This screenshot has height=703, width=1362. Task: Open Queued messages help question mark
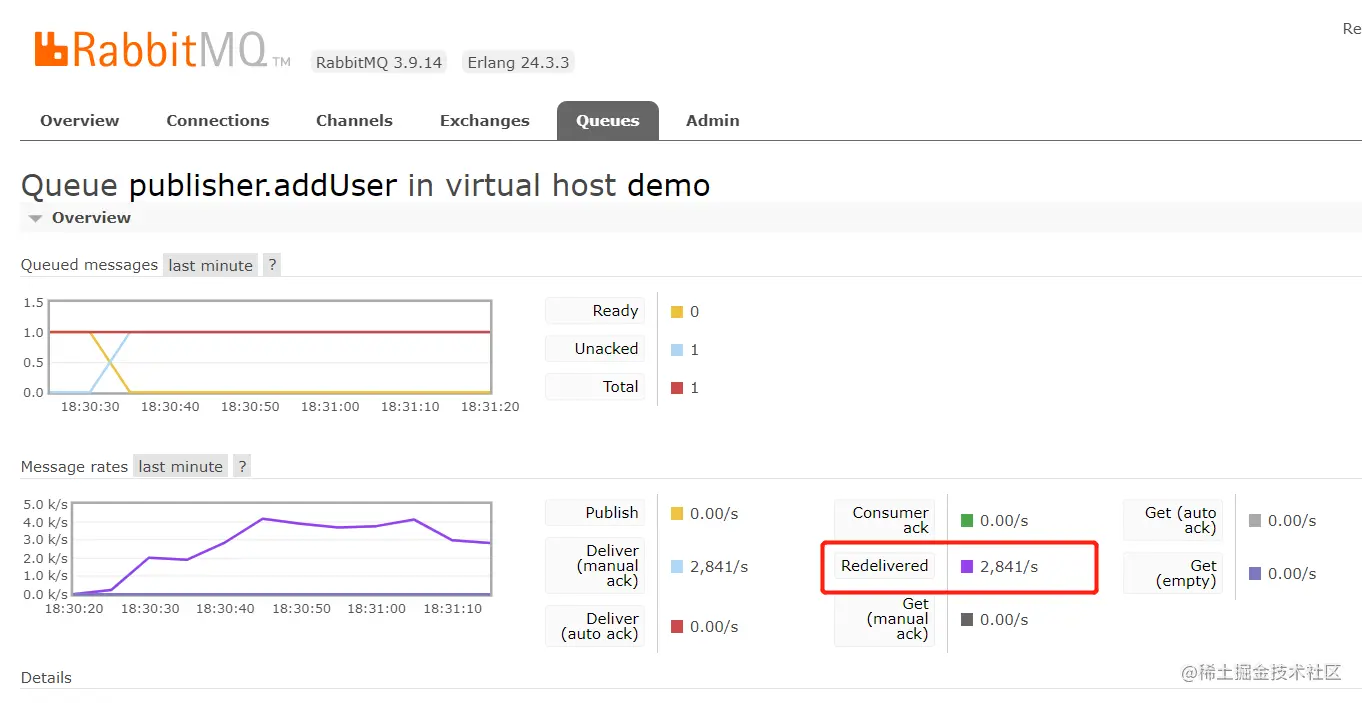click(271, 265)
